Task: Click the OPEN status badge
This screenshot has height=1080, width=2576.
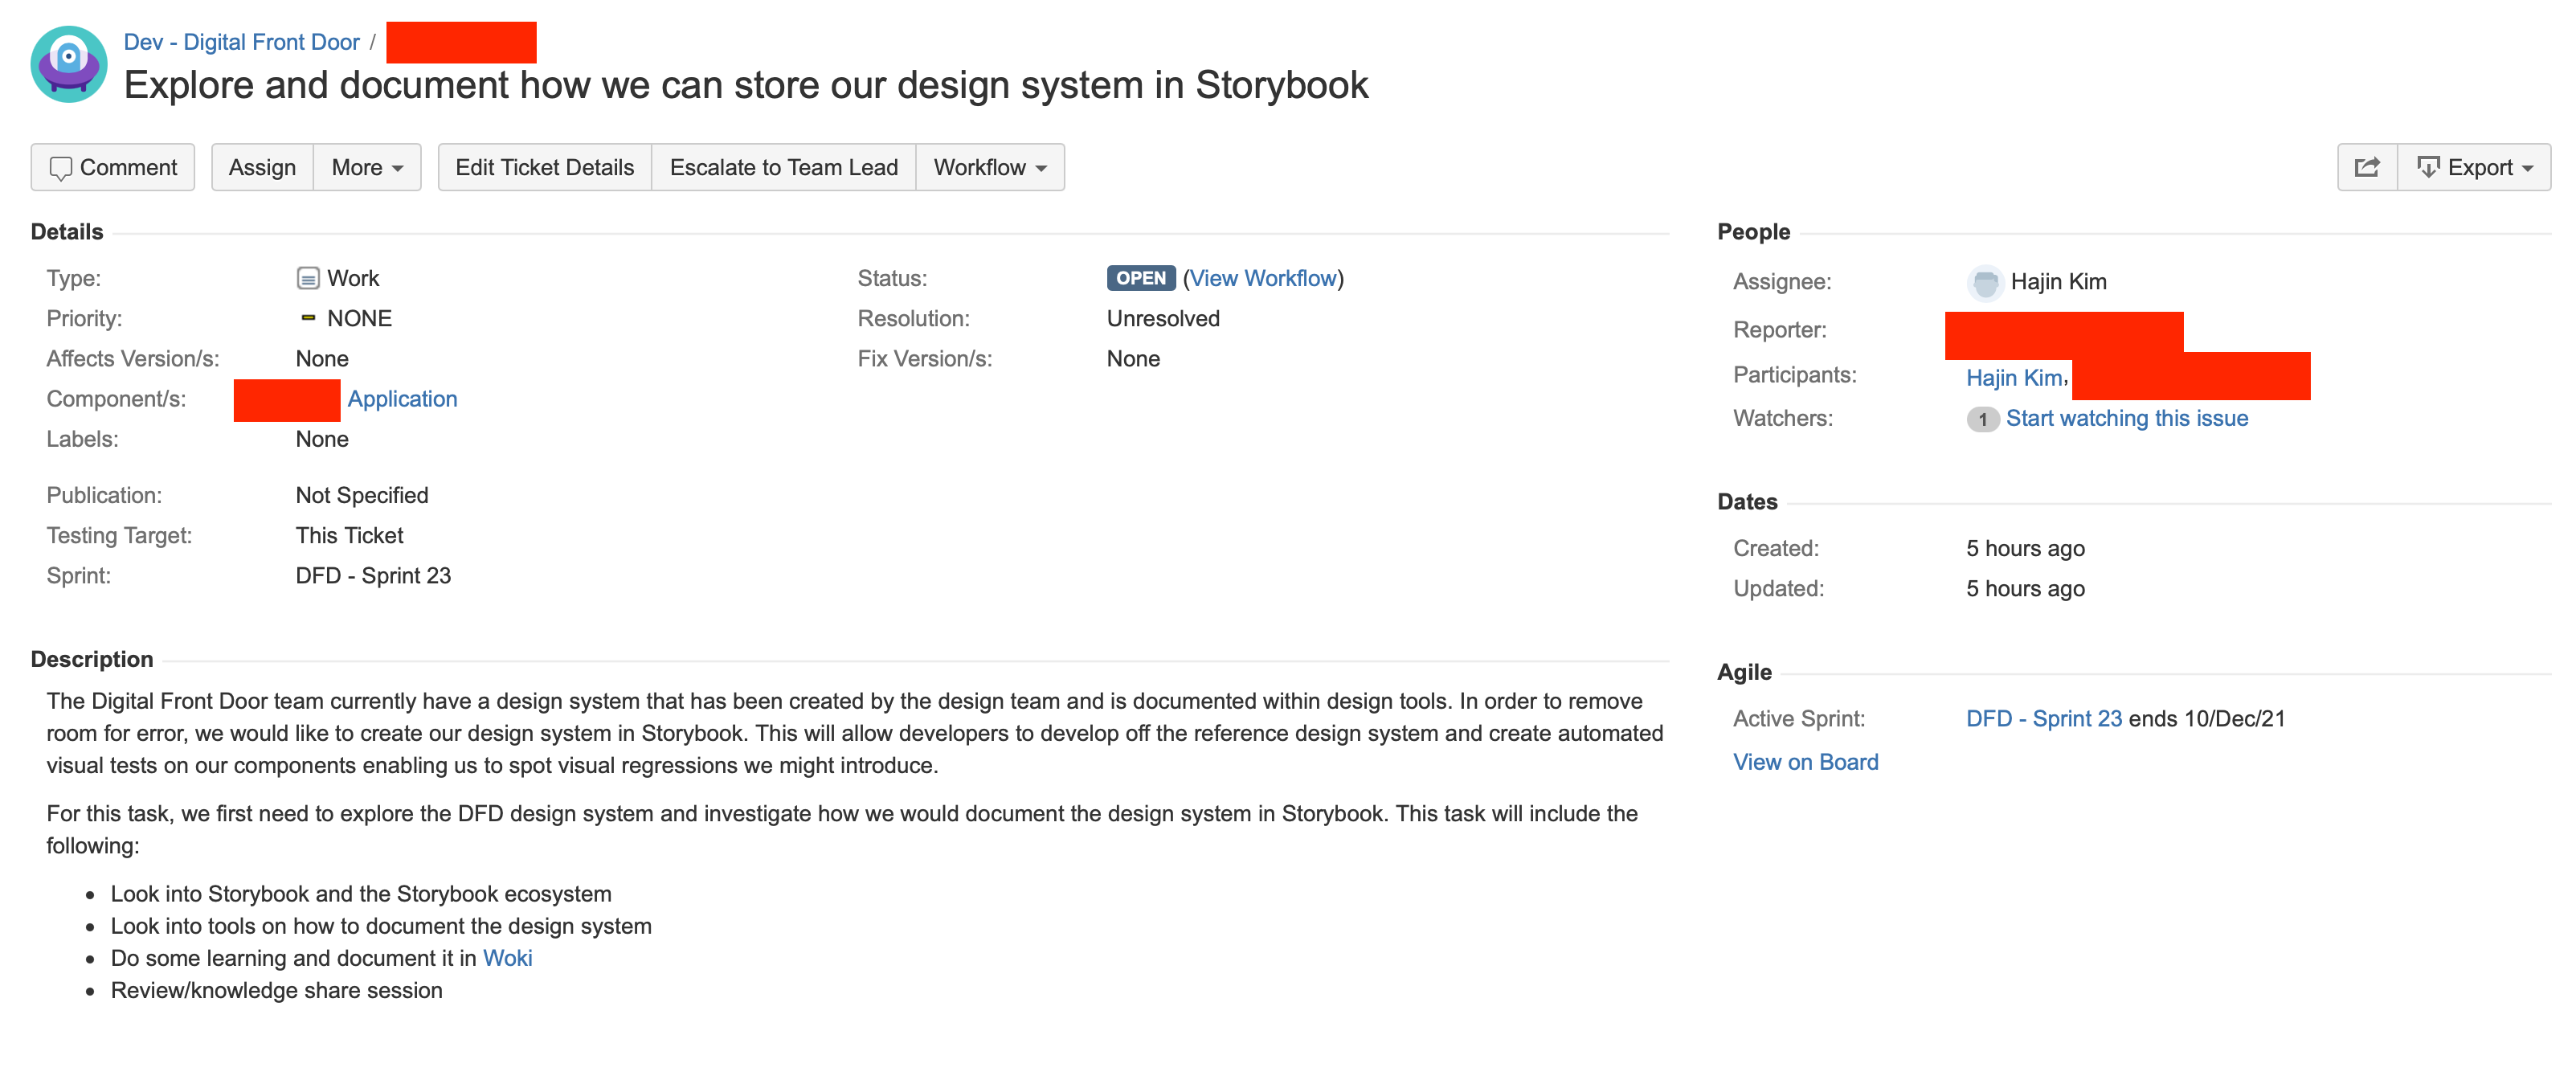Action: tap(1140, 278)
